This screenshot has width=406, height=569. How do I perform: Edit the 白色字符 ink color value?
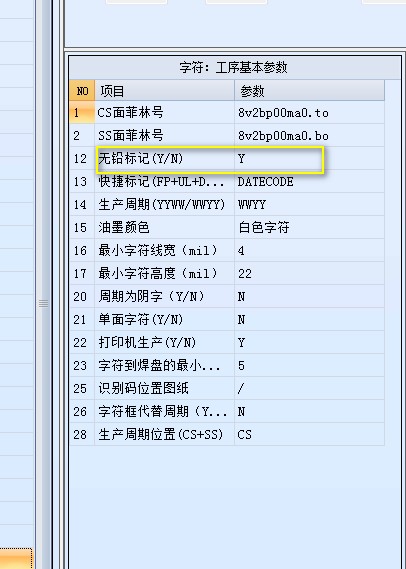309,228
